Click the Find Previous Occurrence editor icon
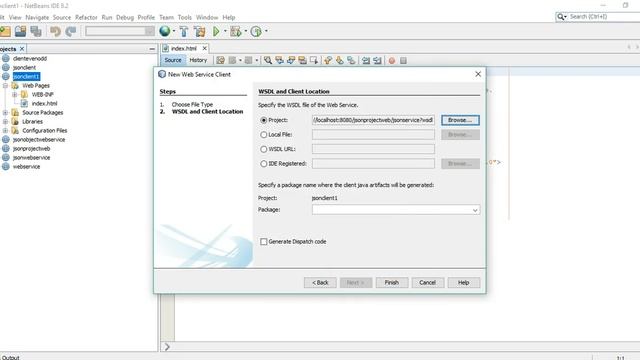 pos(280,60)
